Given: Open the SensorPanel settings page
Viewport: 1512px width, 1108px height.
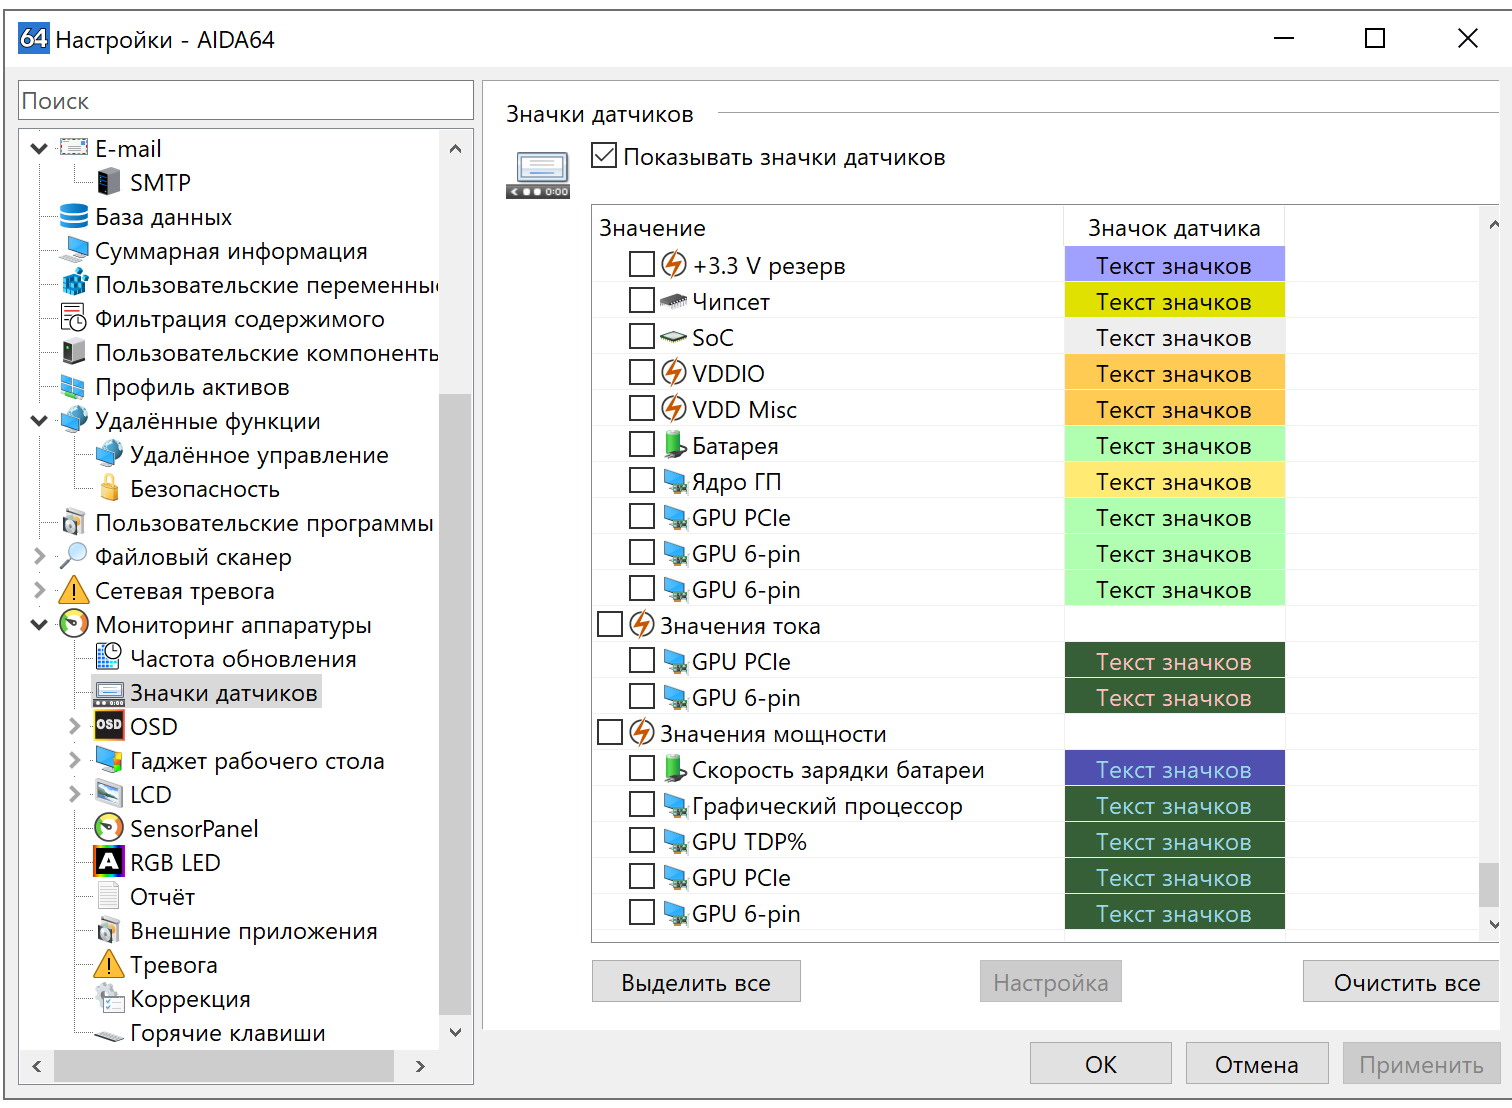Looking at the screenshot, I should point(194,828).
